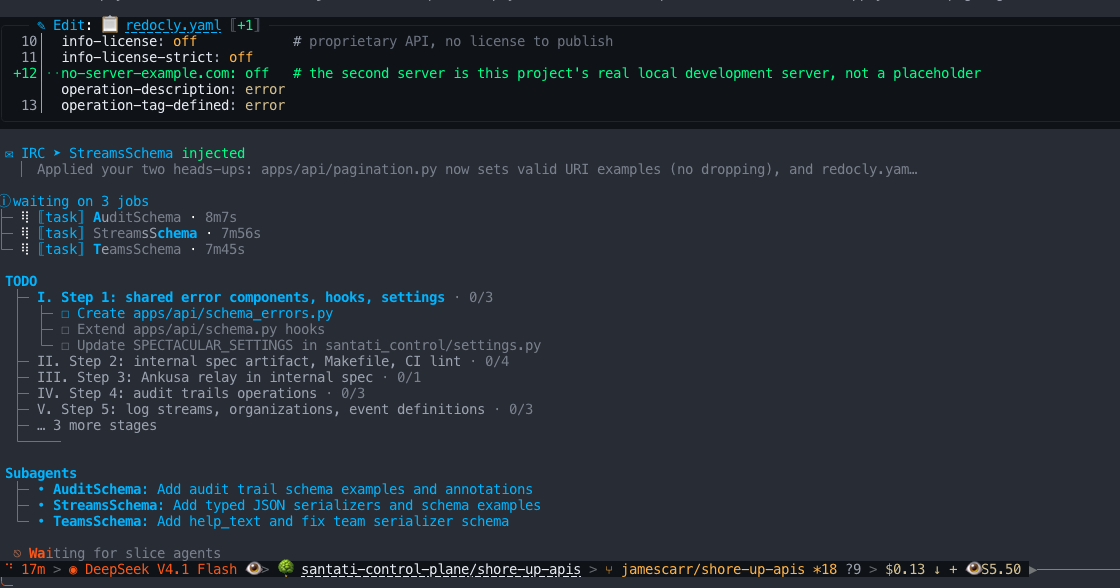Click the green 'injected' status word
Screen dimensions: 1120x588
(x=213, y=154)
